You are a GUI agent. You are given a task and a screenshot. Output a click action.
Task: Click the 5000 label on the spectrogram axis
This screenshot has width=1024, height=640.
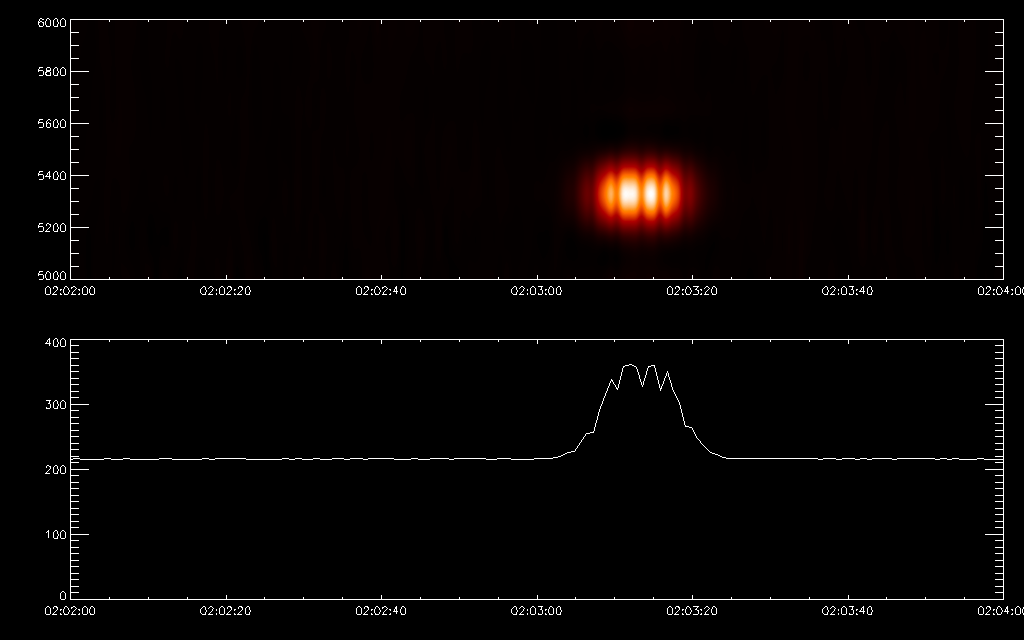(53, 276)
